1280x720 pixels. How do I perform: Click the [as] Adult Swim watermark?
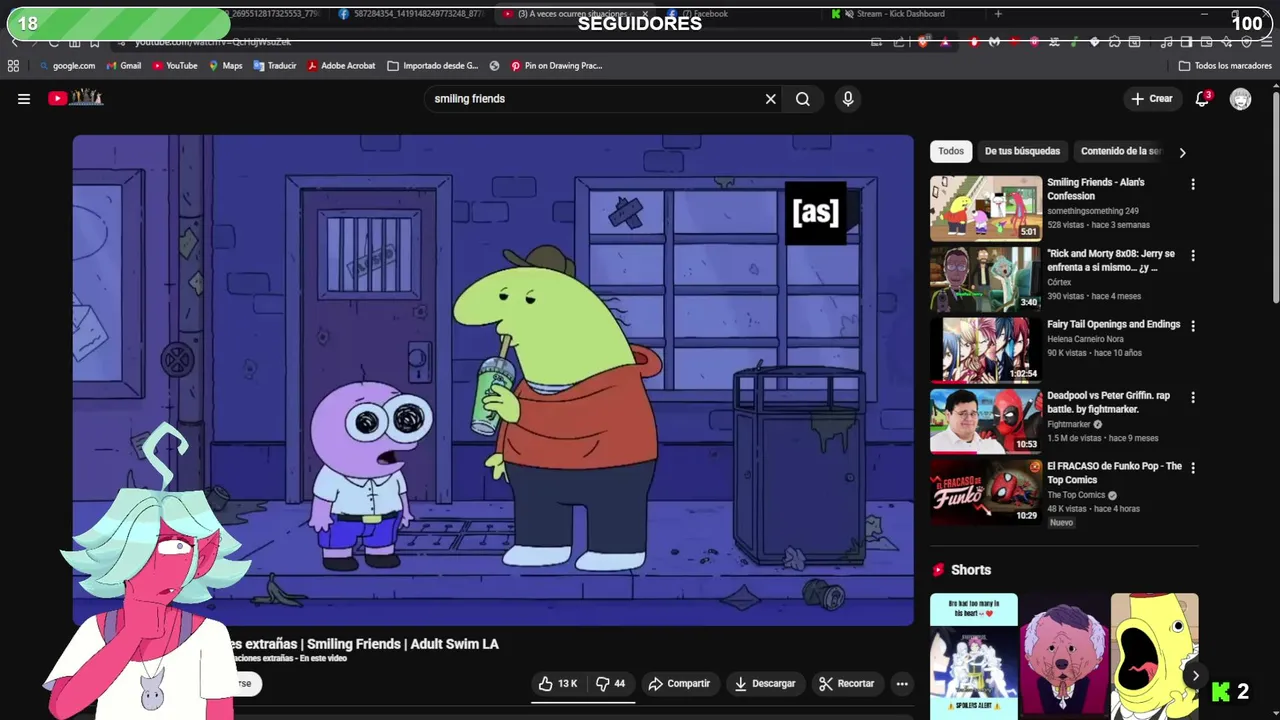click(x=816, y=212)
